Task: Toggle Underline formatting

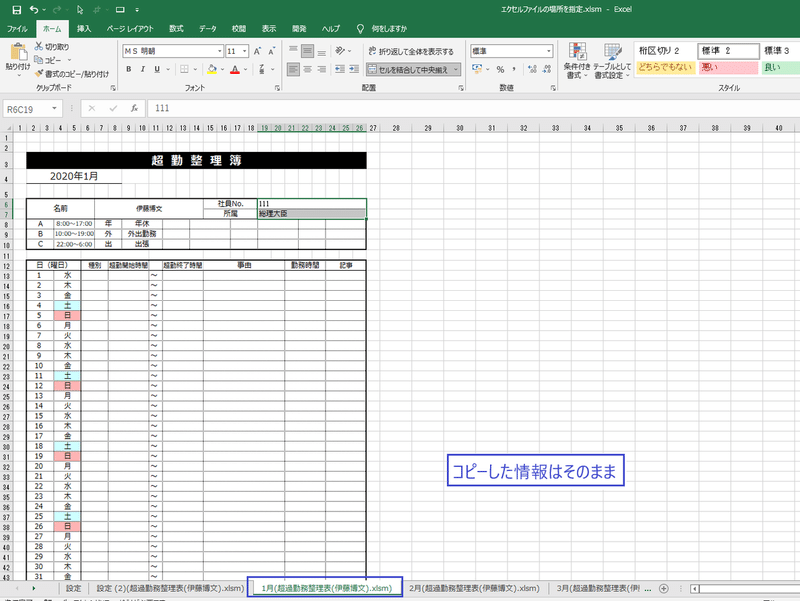Action: point(157,69)
